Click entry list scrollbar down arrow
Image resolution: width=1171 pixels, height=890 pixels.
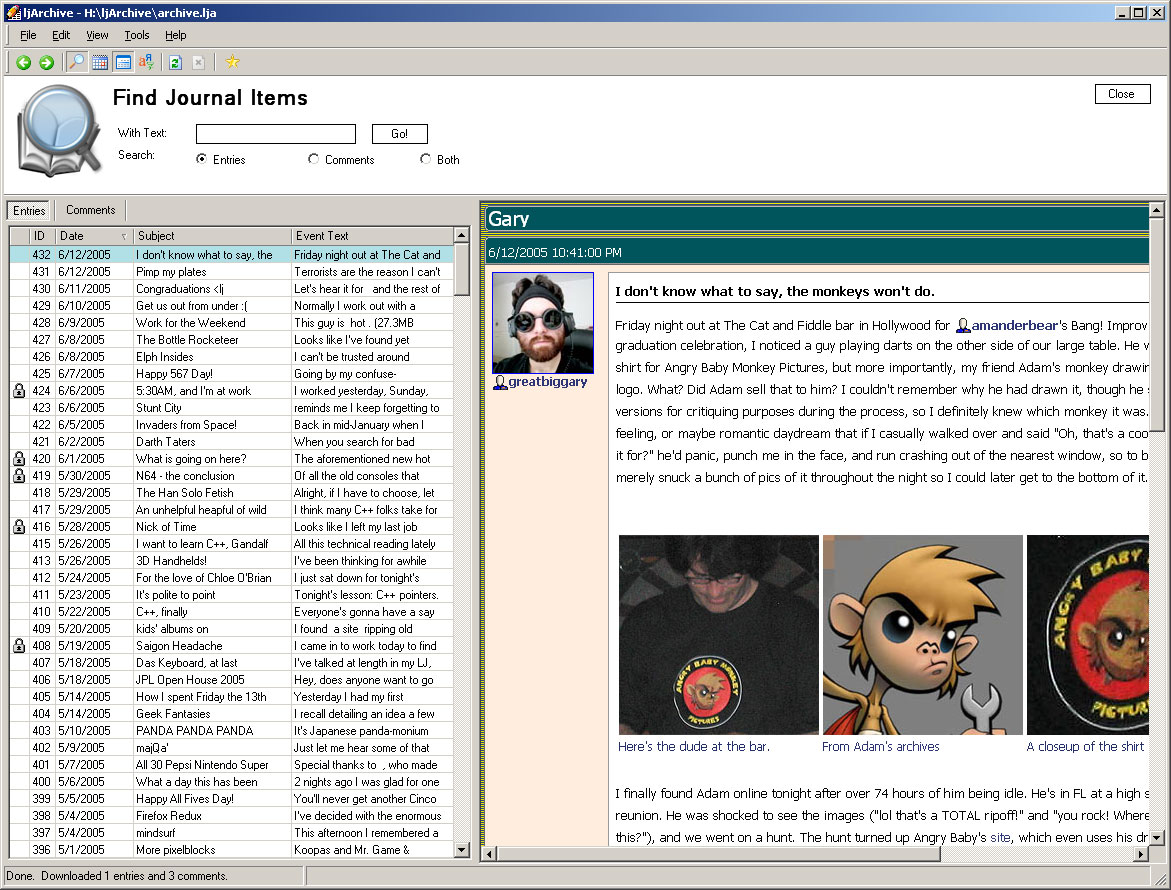tap(462, 849)
